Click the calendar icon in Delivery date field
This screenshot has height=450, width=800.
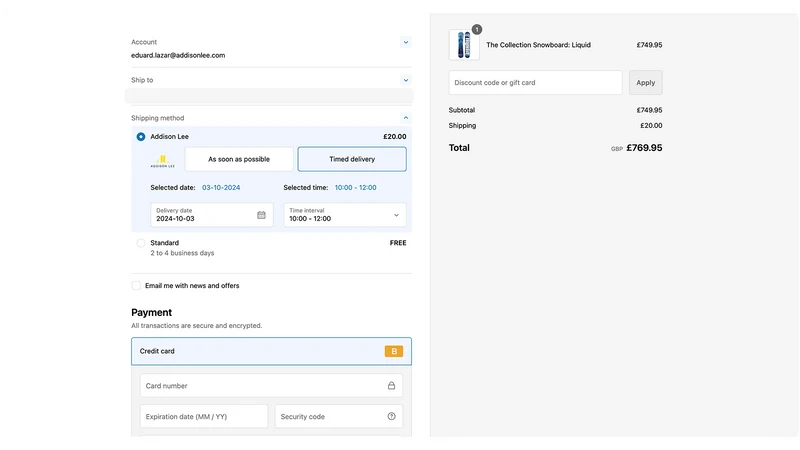click(261, 215)
